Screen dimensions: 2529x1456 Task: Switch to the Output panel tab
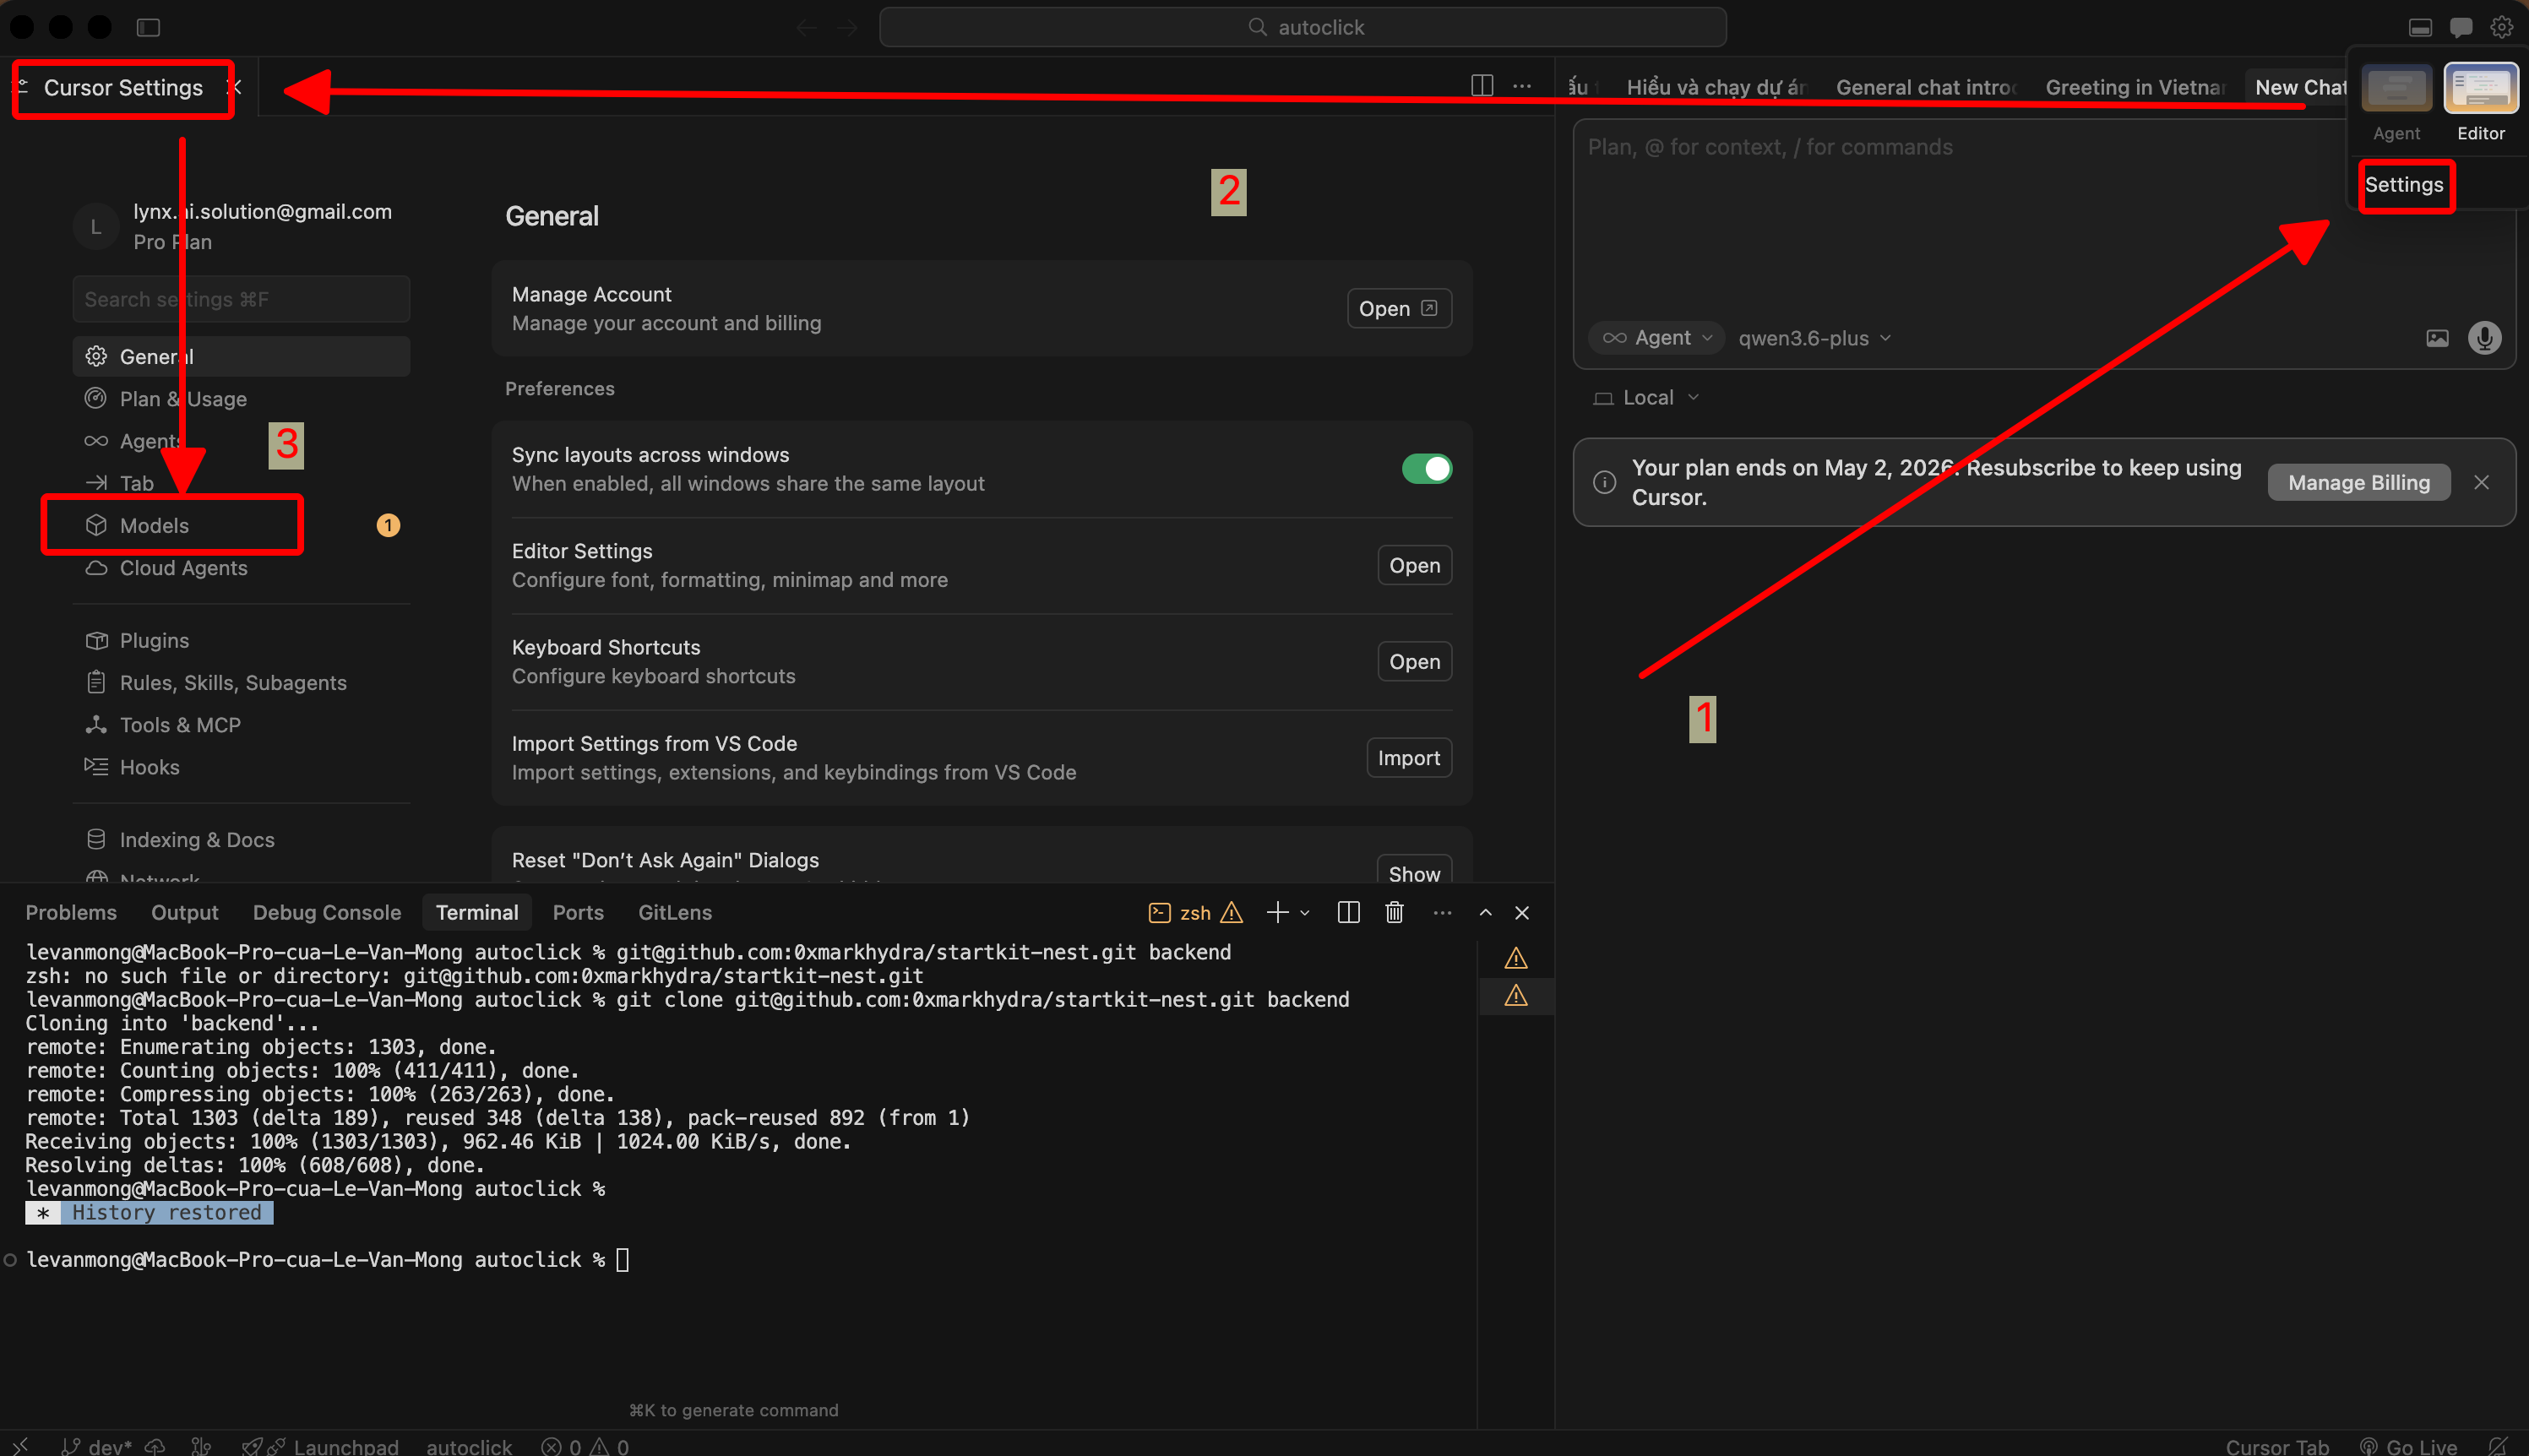tap(185, 912)
